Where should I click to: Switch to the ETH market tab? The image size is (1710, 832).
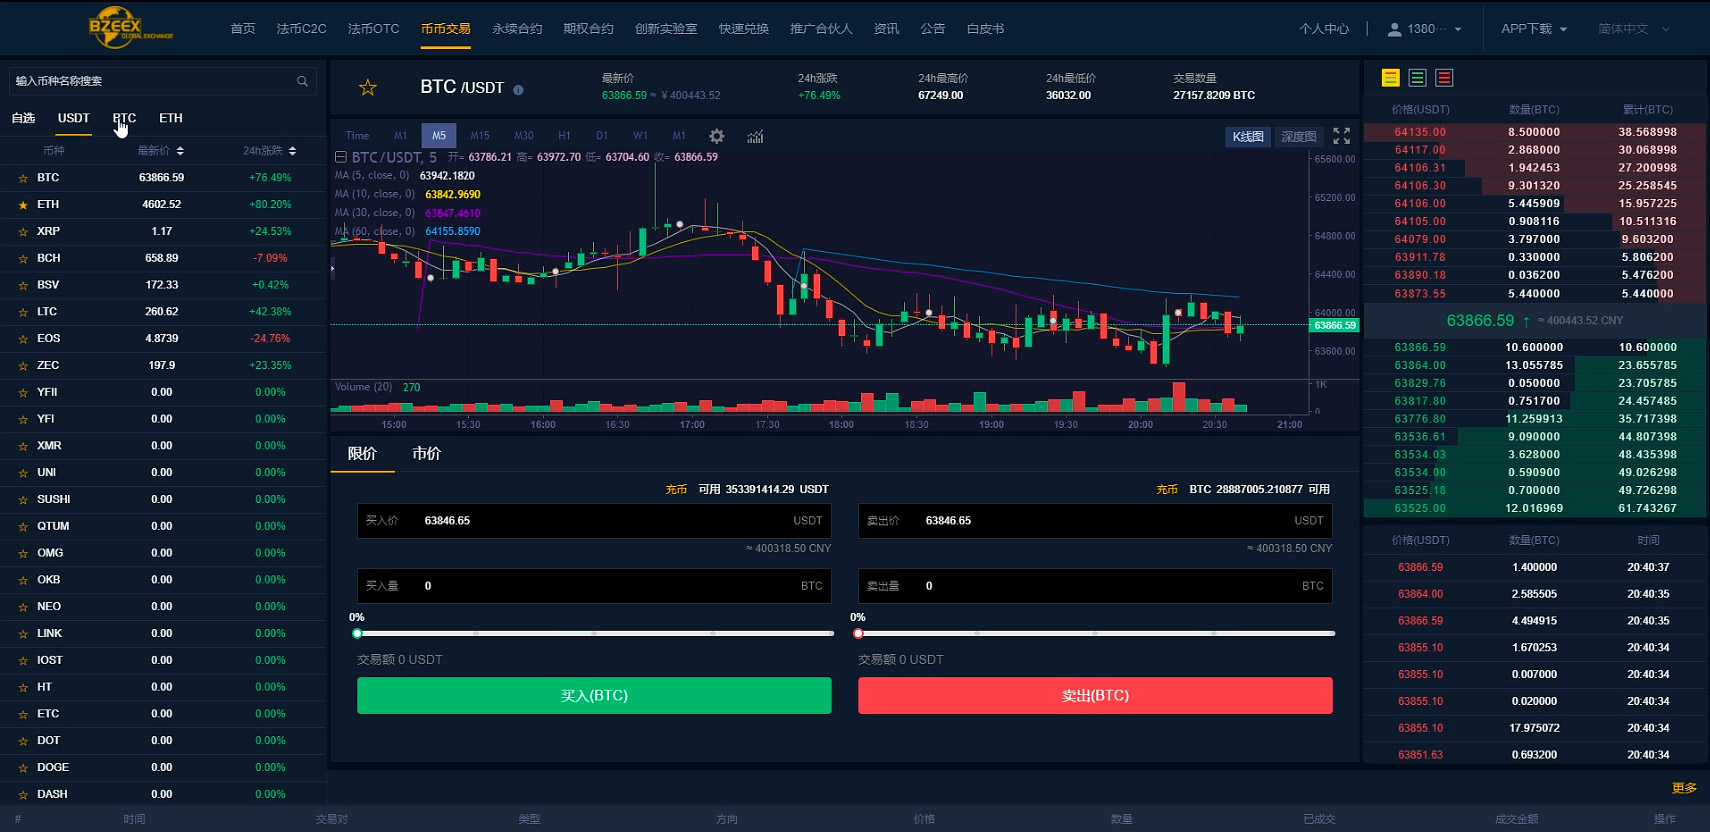click(x=171, y=118)
